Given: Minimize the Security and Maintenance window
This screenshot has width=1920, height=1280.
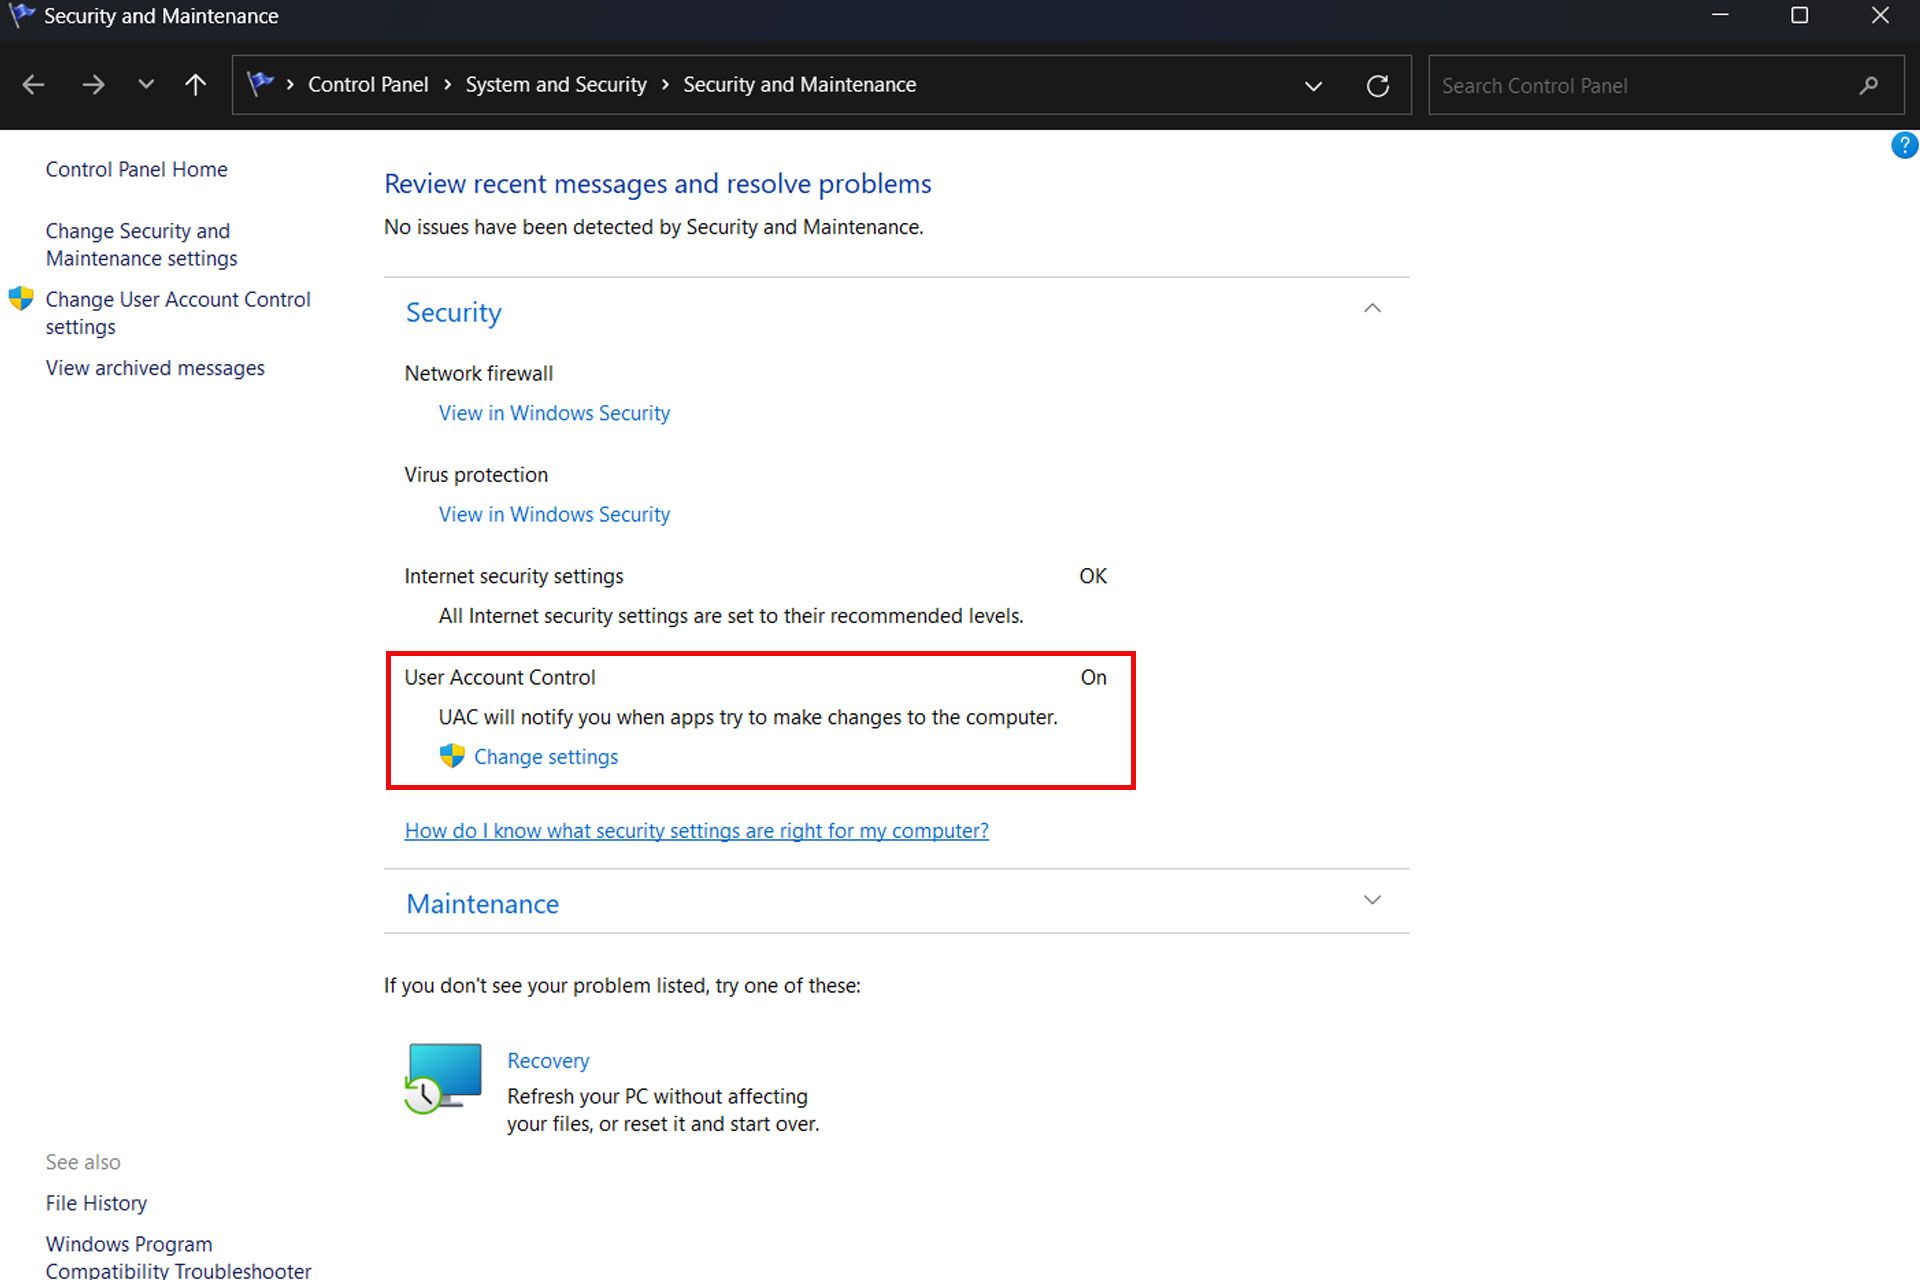Looking at the screenshot, I should (1720, 15).
